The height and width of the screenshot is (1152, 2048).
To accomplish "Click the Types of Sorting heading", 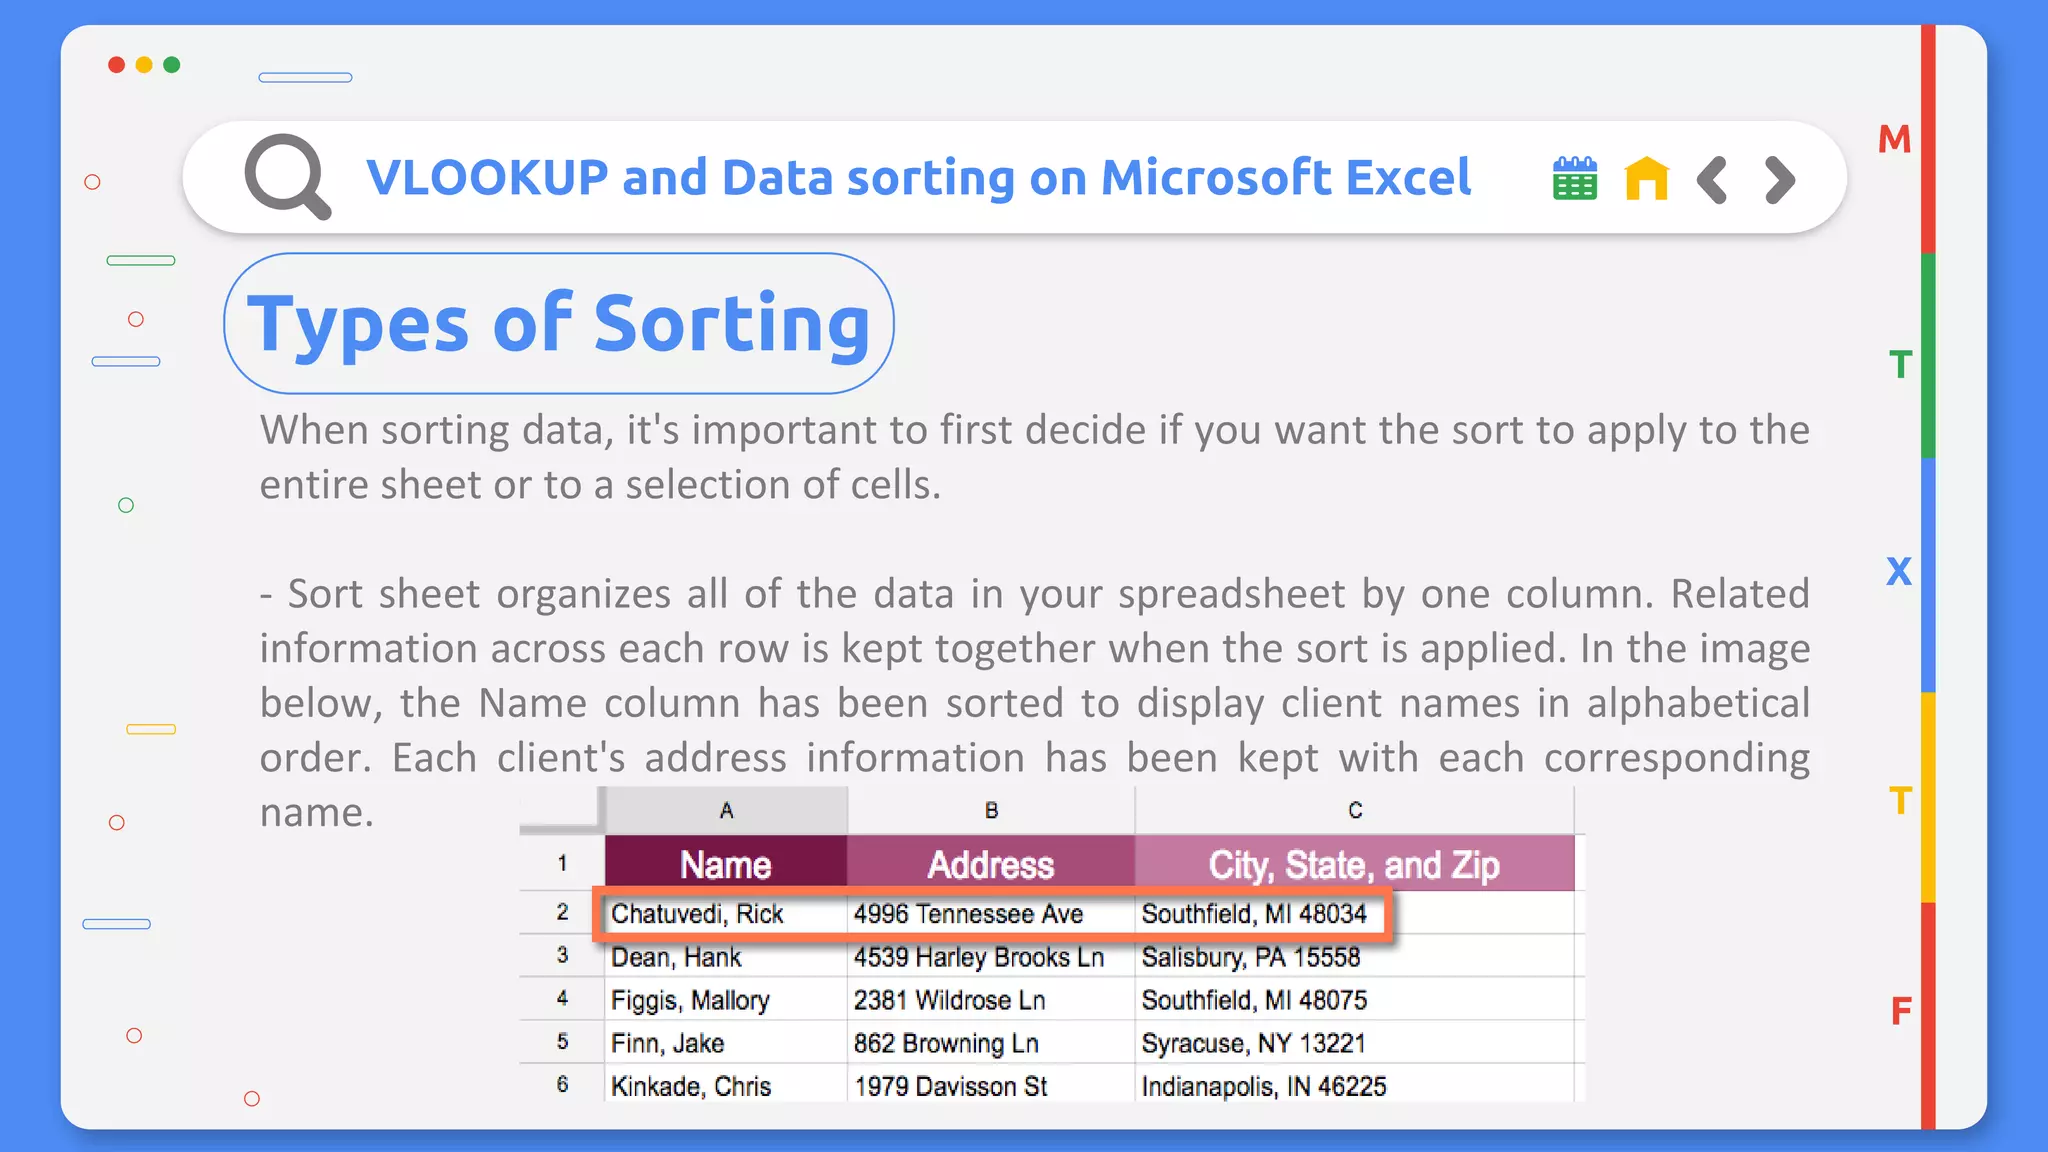I will (x=559, y=323).
